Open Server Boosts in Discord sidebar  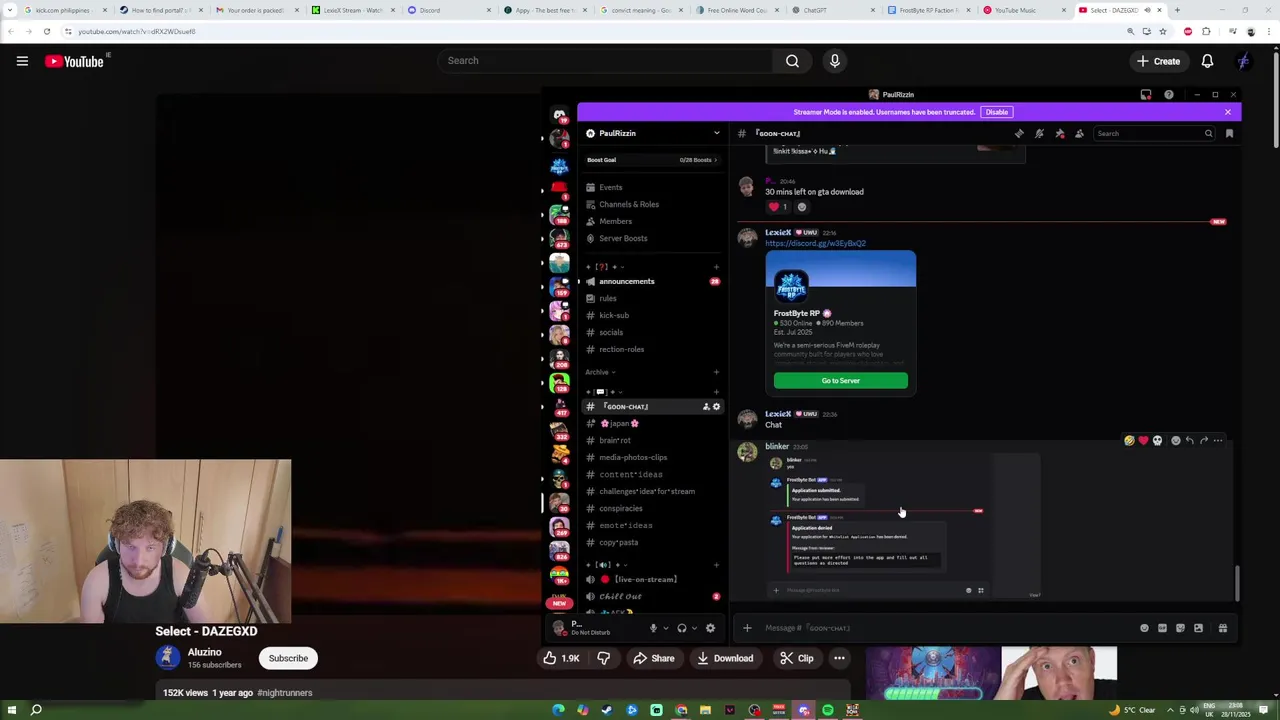point(652,238)
